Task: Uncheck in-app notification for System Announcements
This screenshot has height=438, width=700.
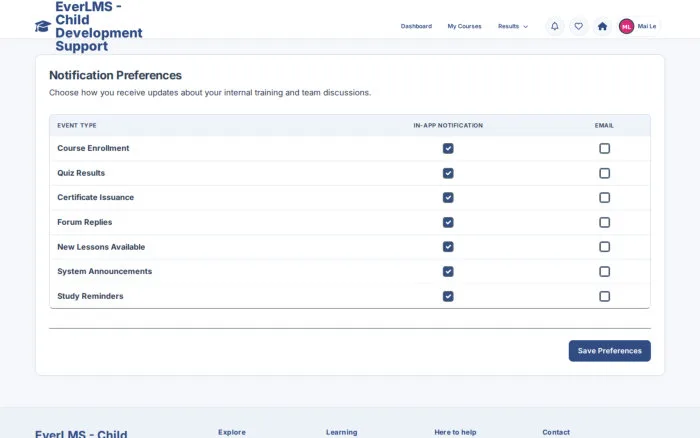Action: [448, 271]
